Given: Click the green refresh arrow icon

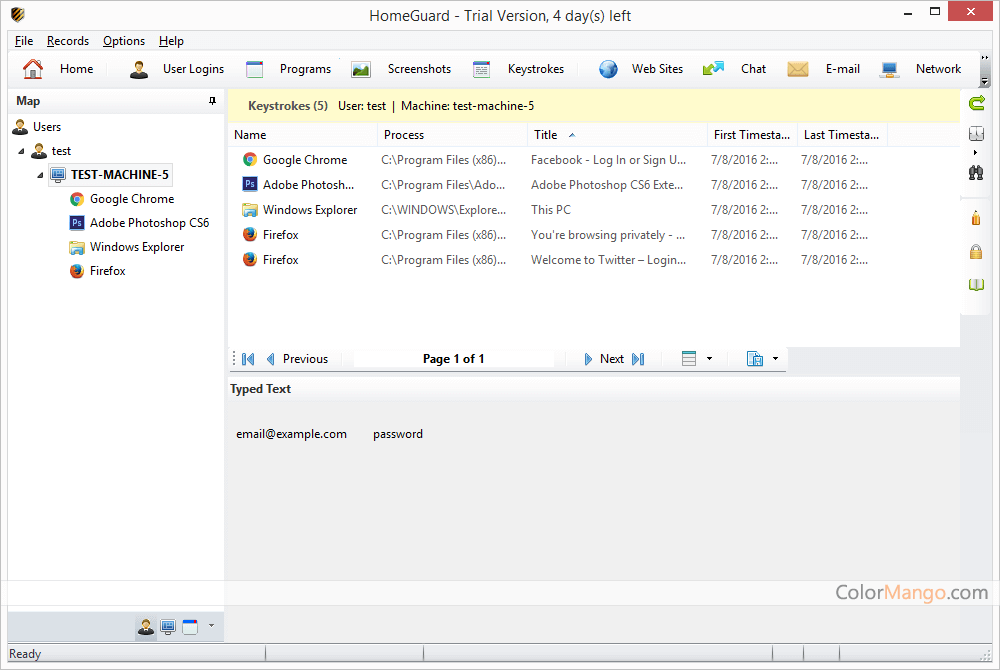Looking at the screenshot, I should (977, 103).
